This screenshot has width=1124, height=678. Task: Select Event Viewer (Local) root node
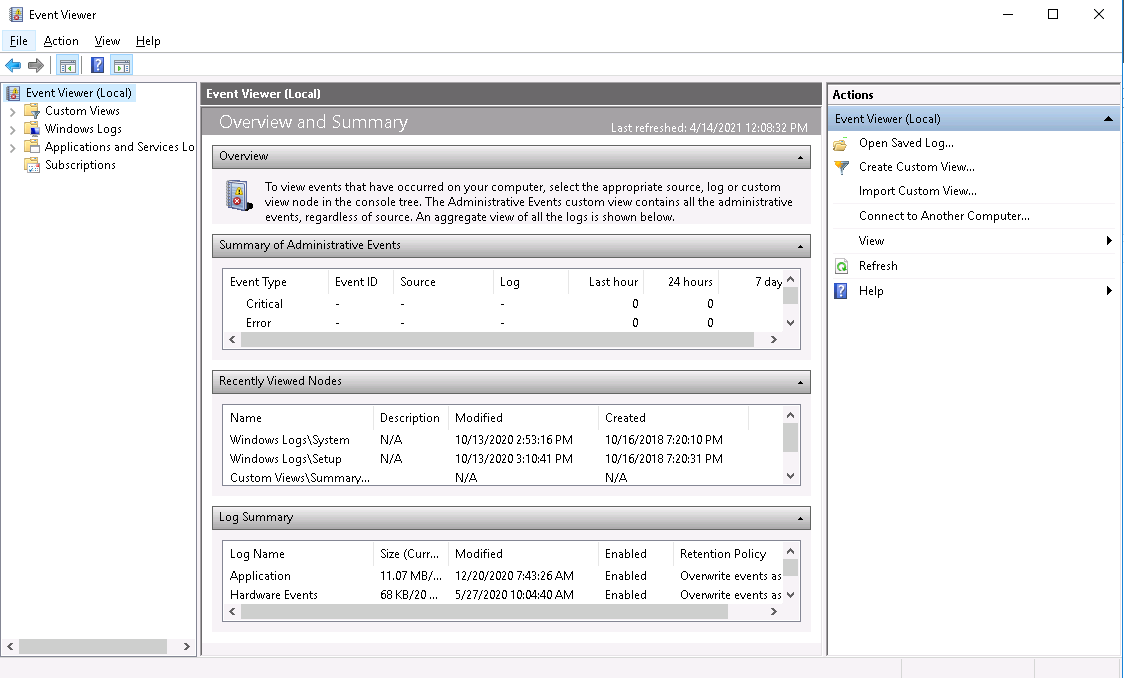pyautogui.click(x=79, y=93)
